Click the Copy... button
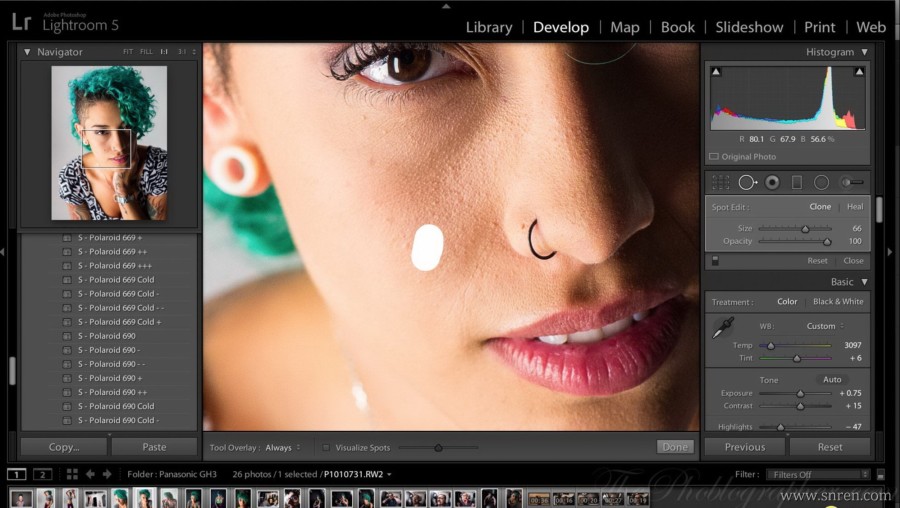900x508 pixels. 64,447
